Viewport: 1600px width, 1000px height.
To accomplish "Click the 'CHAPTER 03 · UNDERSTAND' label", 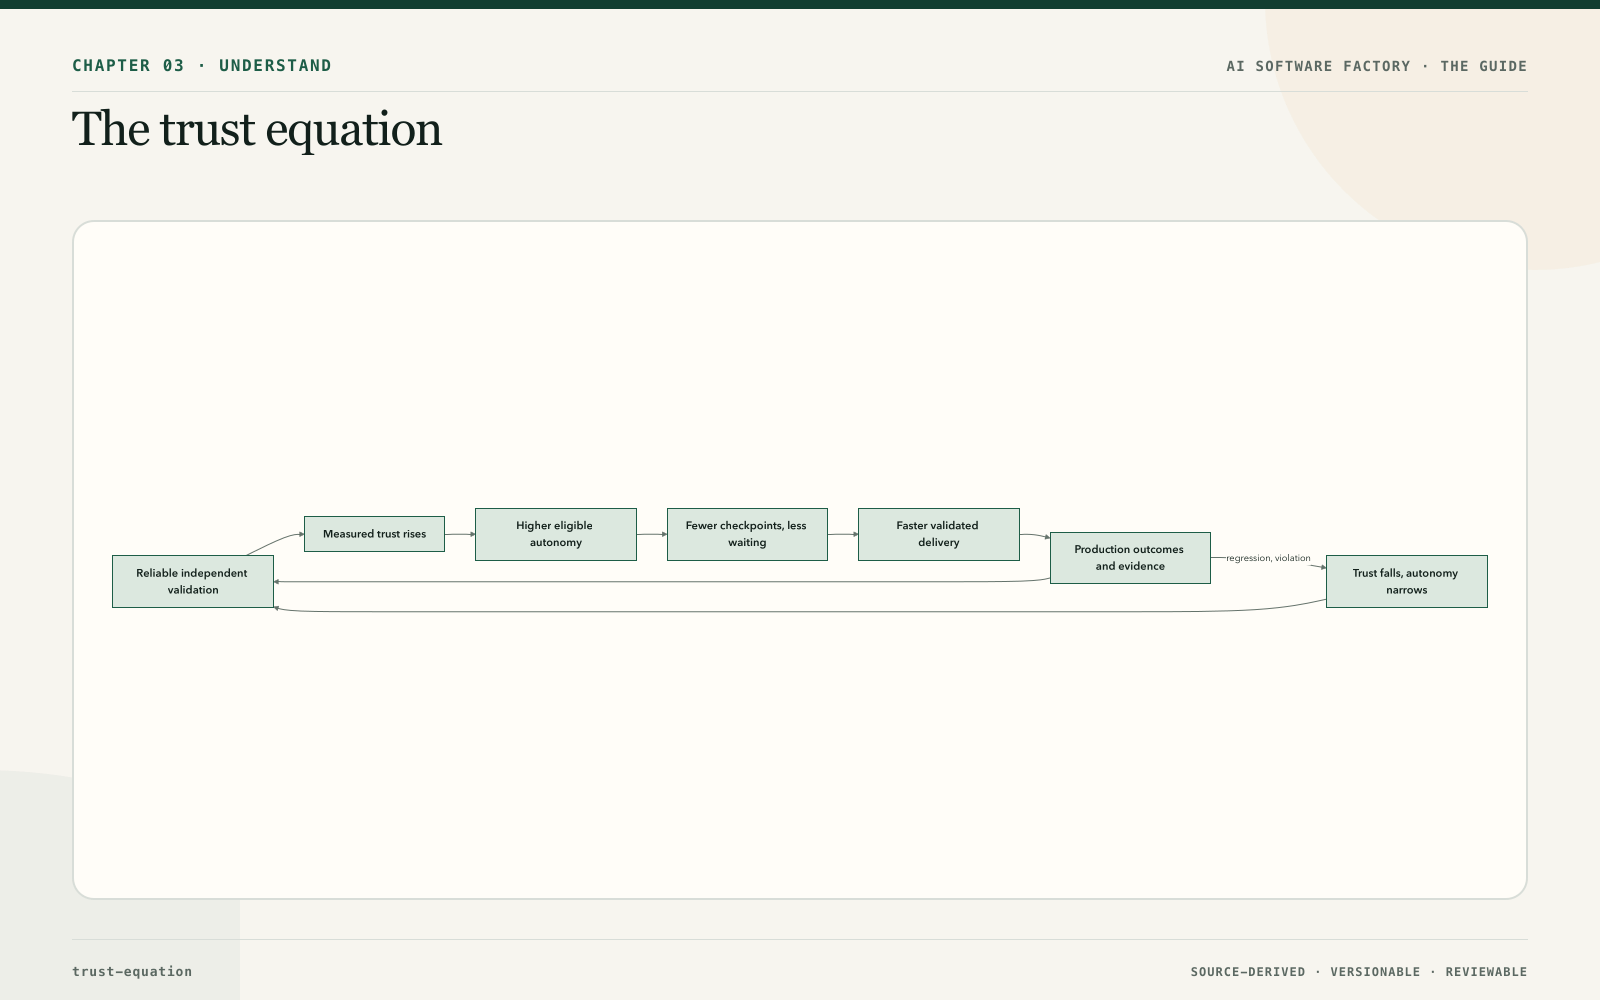I will click(x=202, y=66).
